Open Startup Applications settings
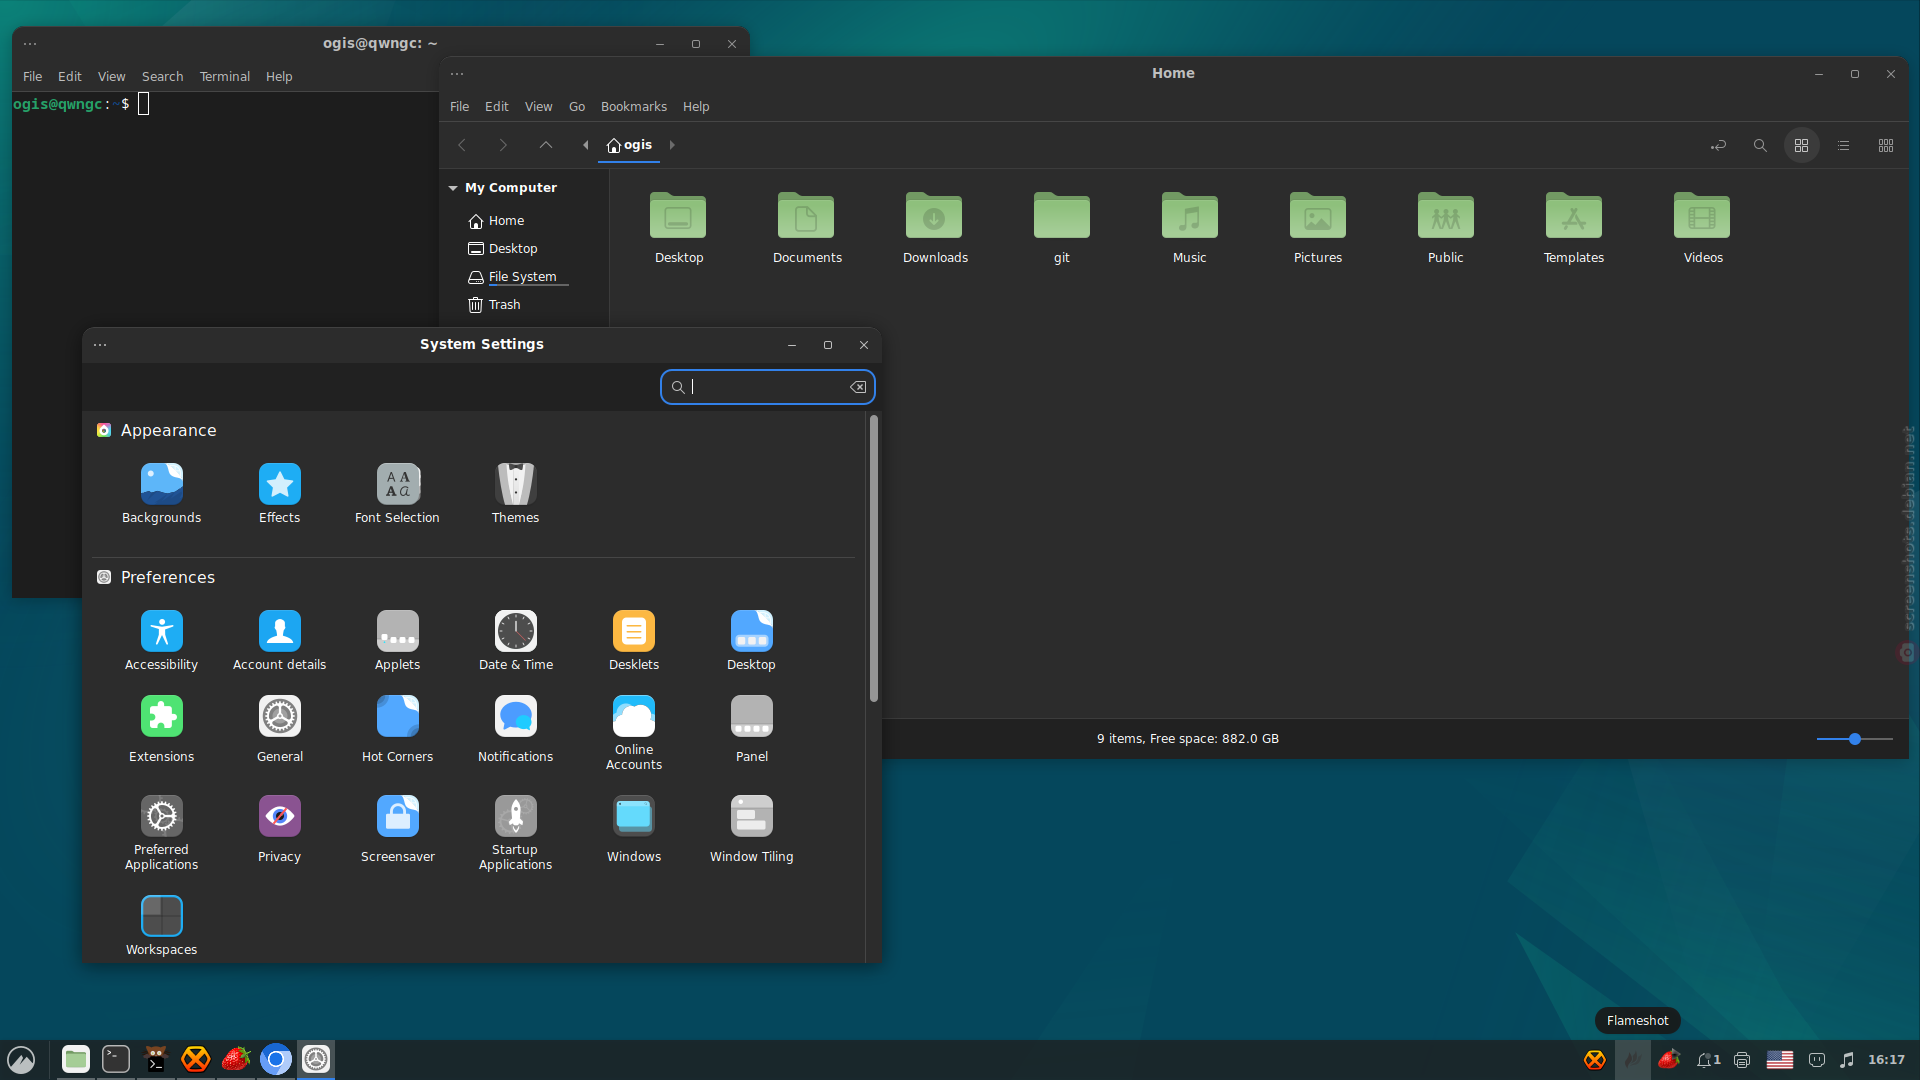 coord(515,833)
